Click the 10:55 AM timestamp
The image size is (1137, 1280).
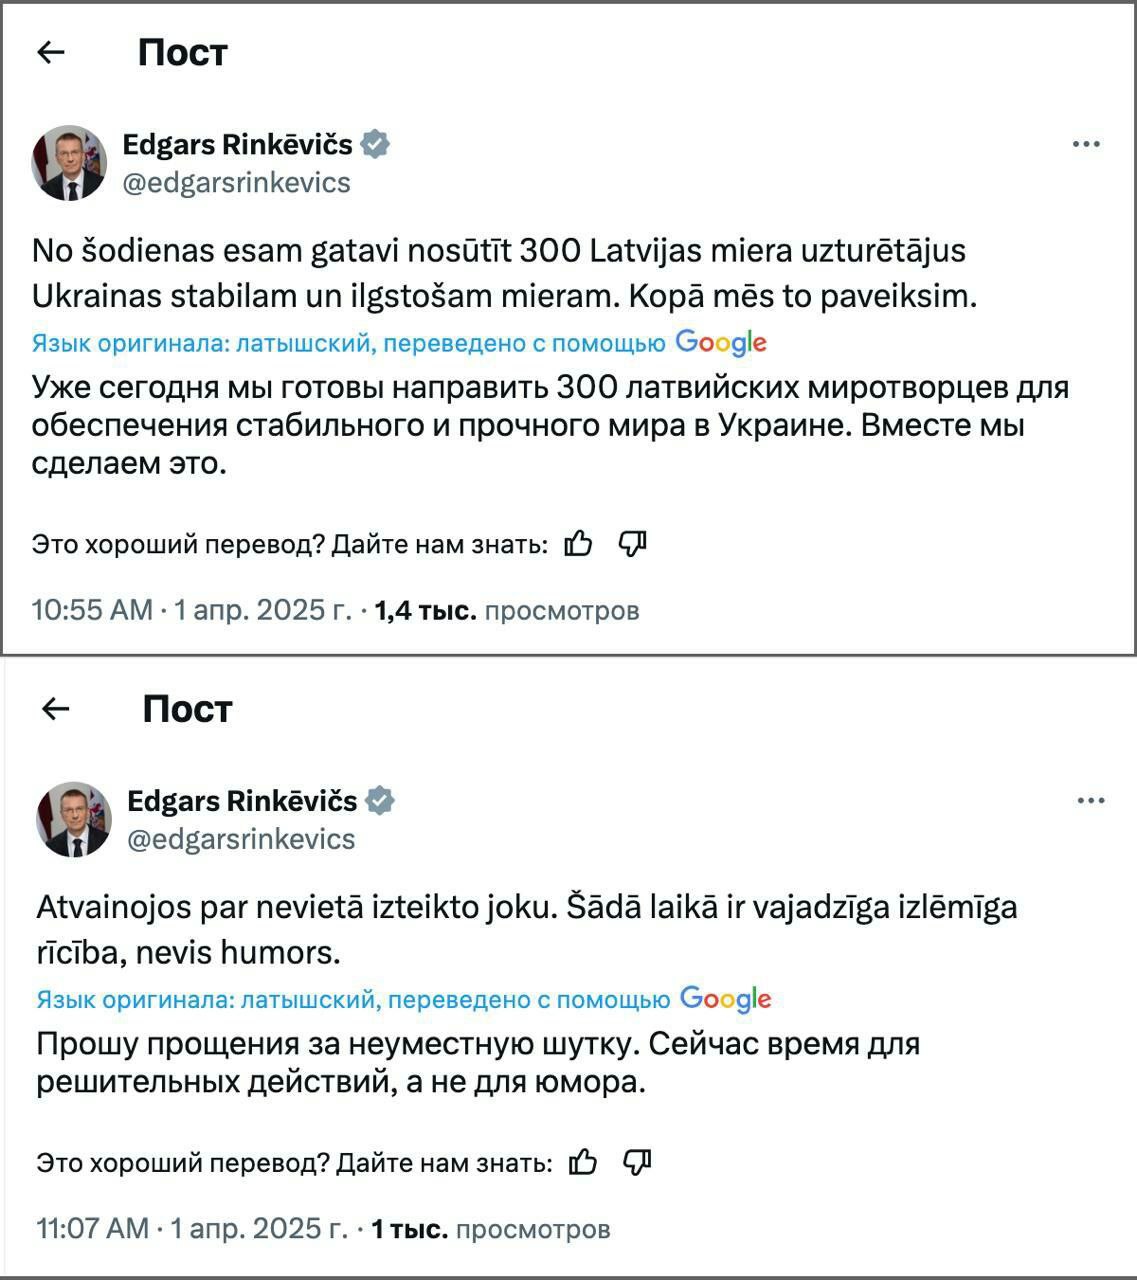coord(92,610)
